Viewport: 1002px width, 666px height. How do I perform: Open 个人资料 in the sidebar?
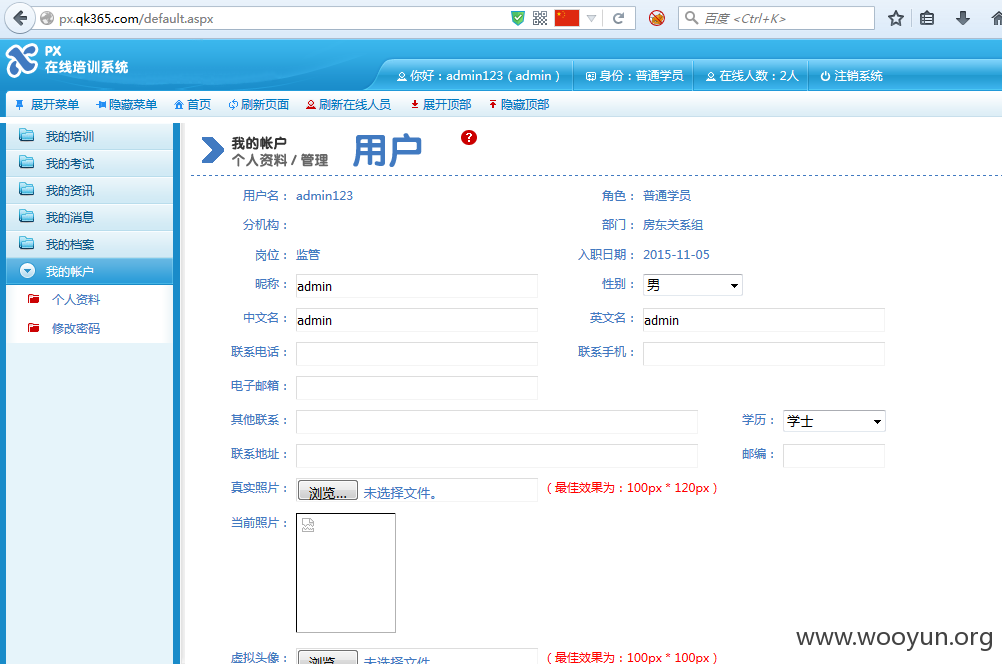[76, 299]
